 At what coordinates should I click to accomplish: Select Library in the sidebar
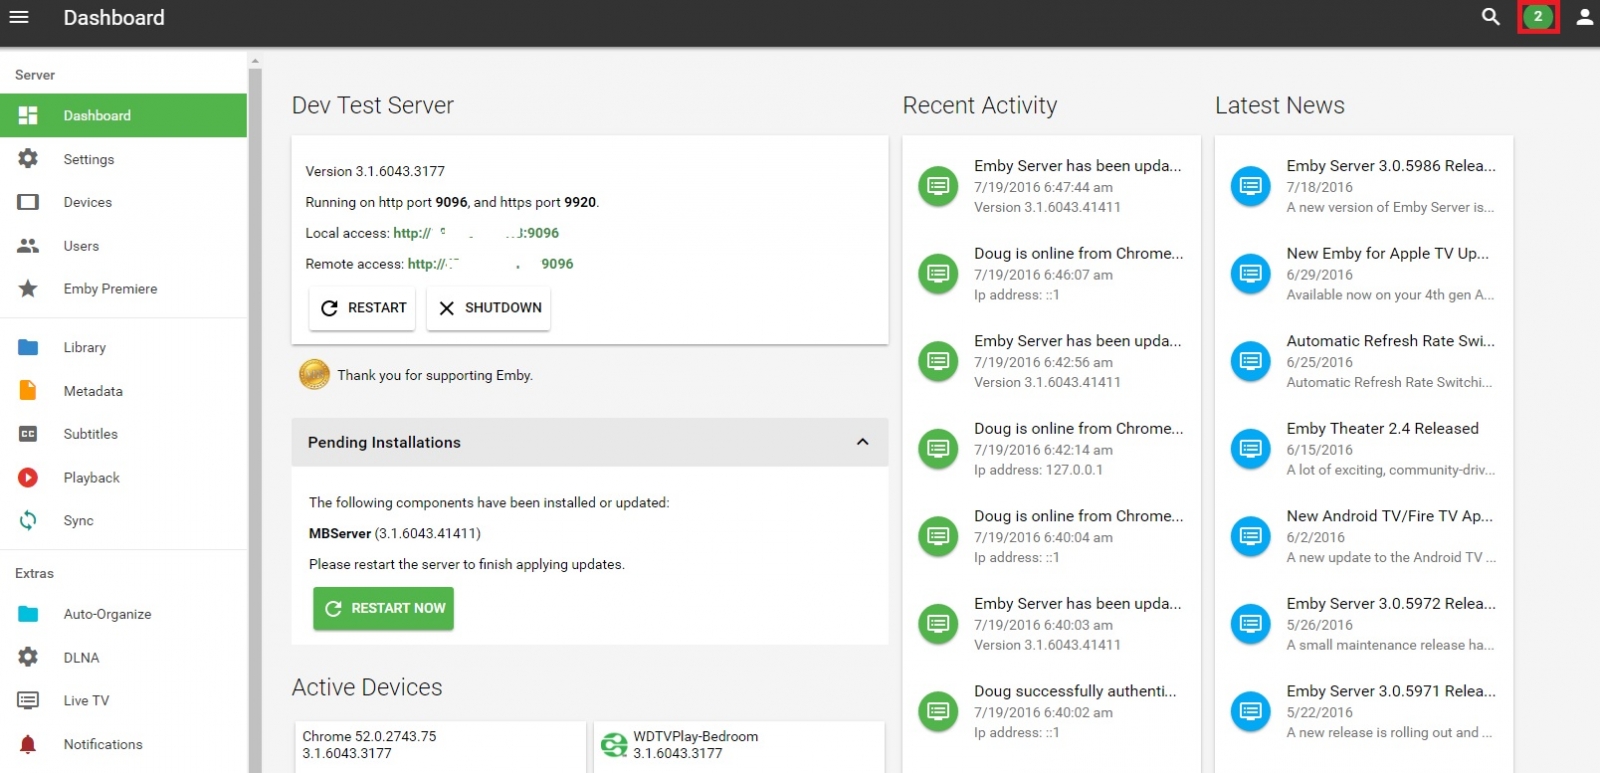pyautogui.click(x=85, y=347)
